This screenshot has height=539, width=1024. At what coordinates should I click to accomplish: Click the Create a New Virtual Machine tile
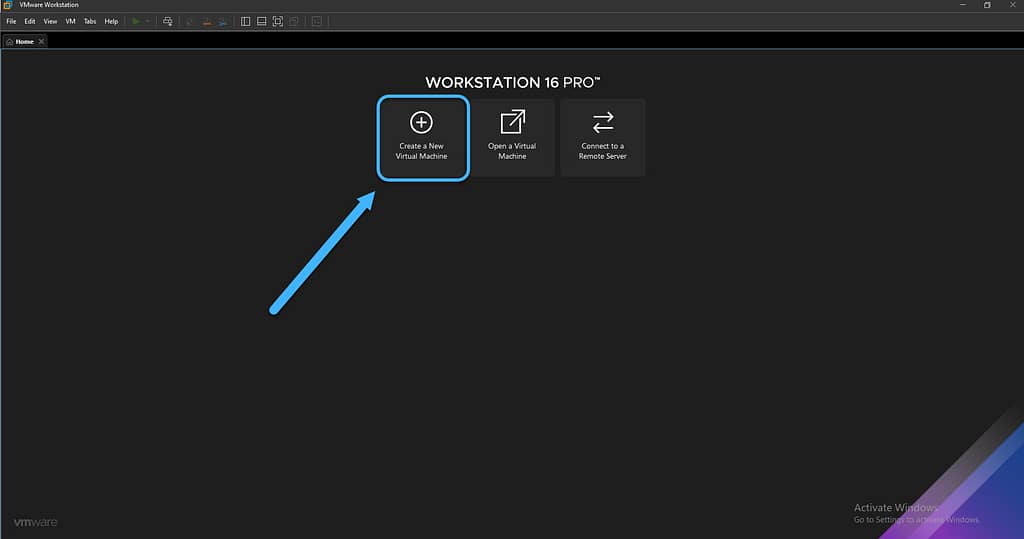click(x=423, y=138)
